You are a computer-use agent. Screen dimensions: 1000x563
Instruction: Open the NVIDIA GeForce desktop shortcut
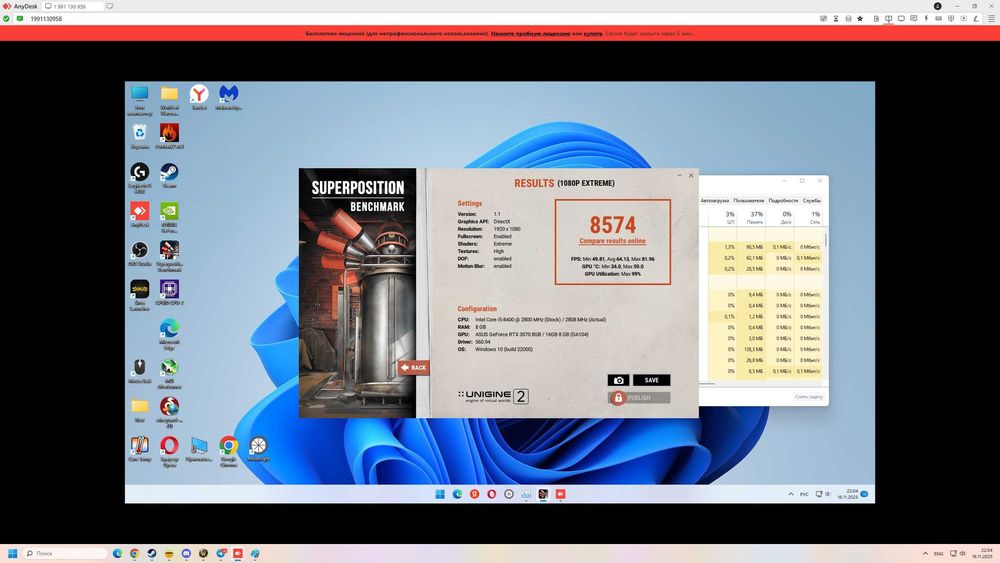[x=169, y=217]
